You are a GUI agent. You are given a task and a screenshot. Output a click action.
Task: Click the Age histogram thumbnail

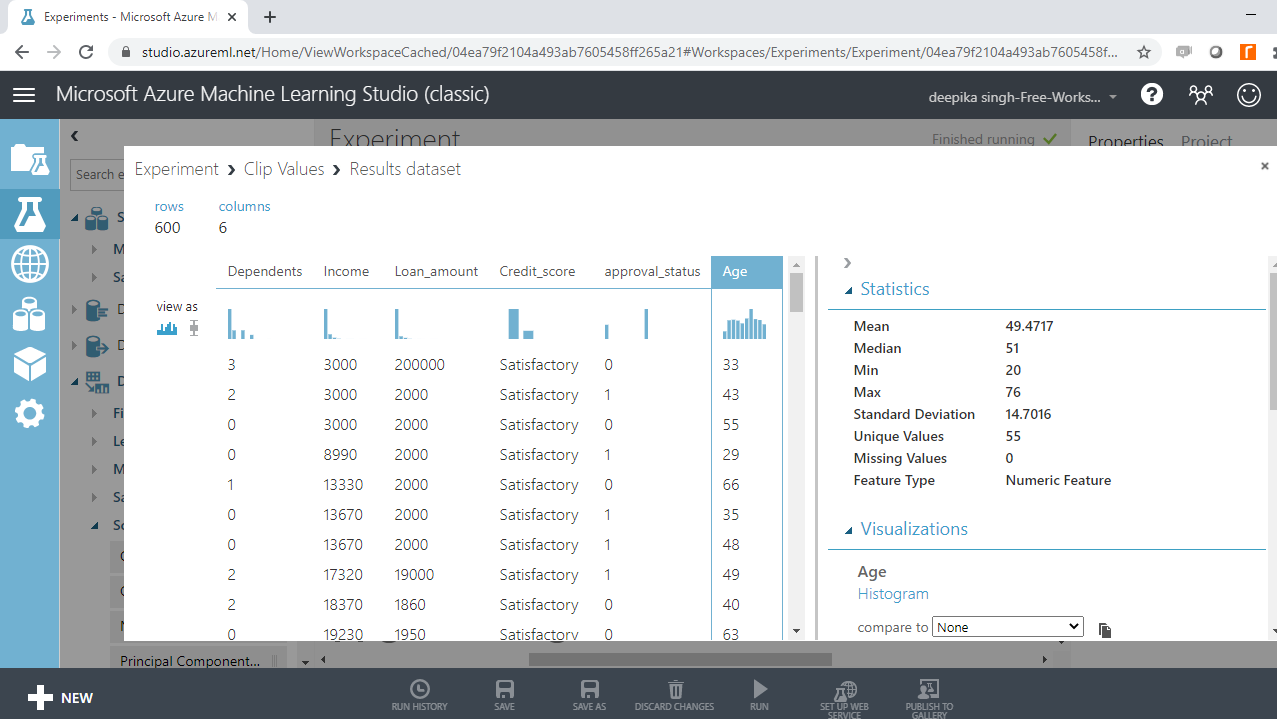[x=744, y=324]
